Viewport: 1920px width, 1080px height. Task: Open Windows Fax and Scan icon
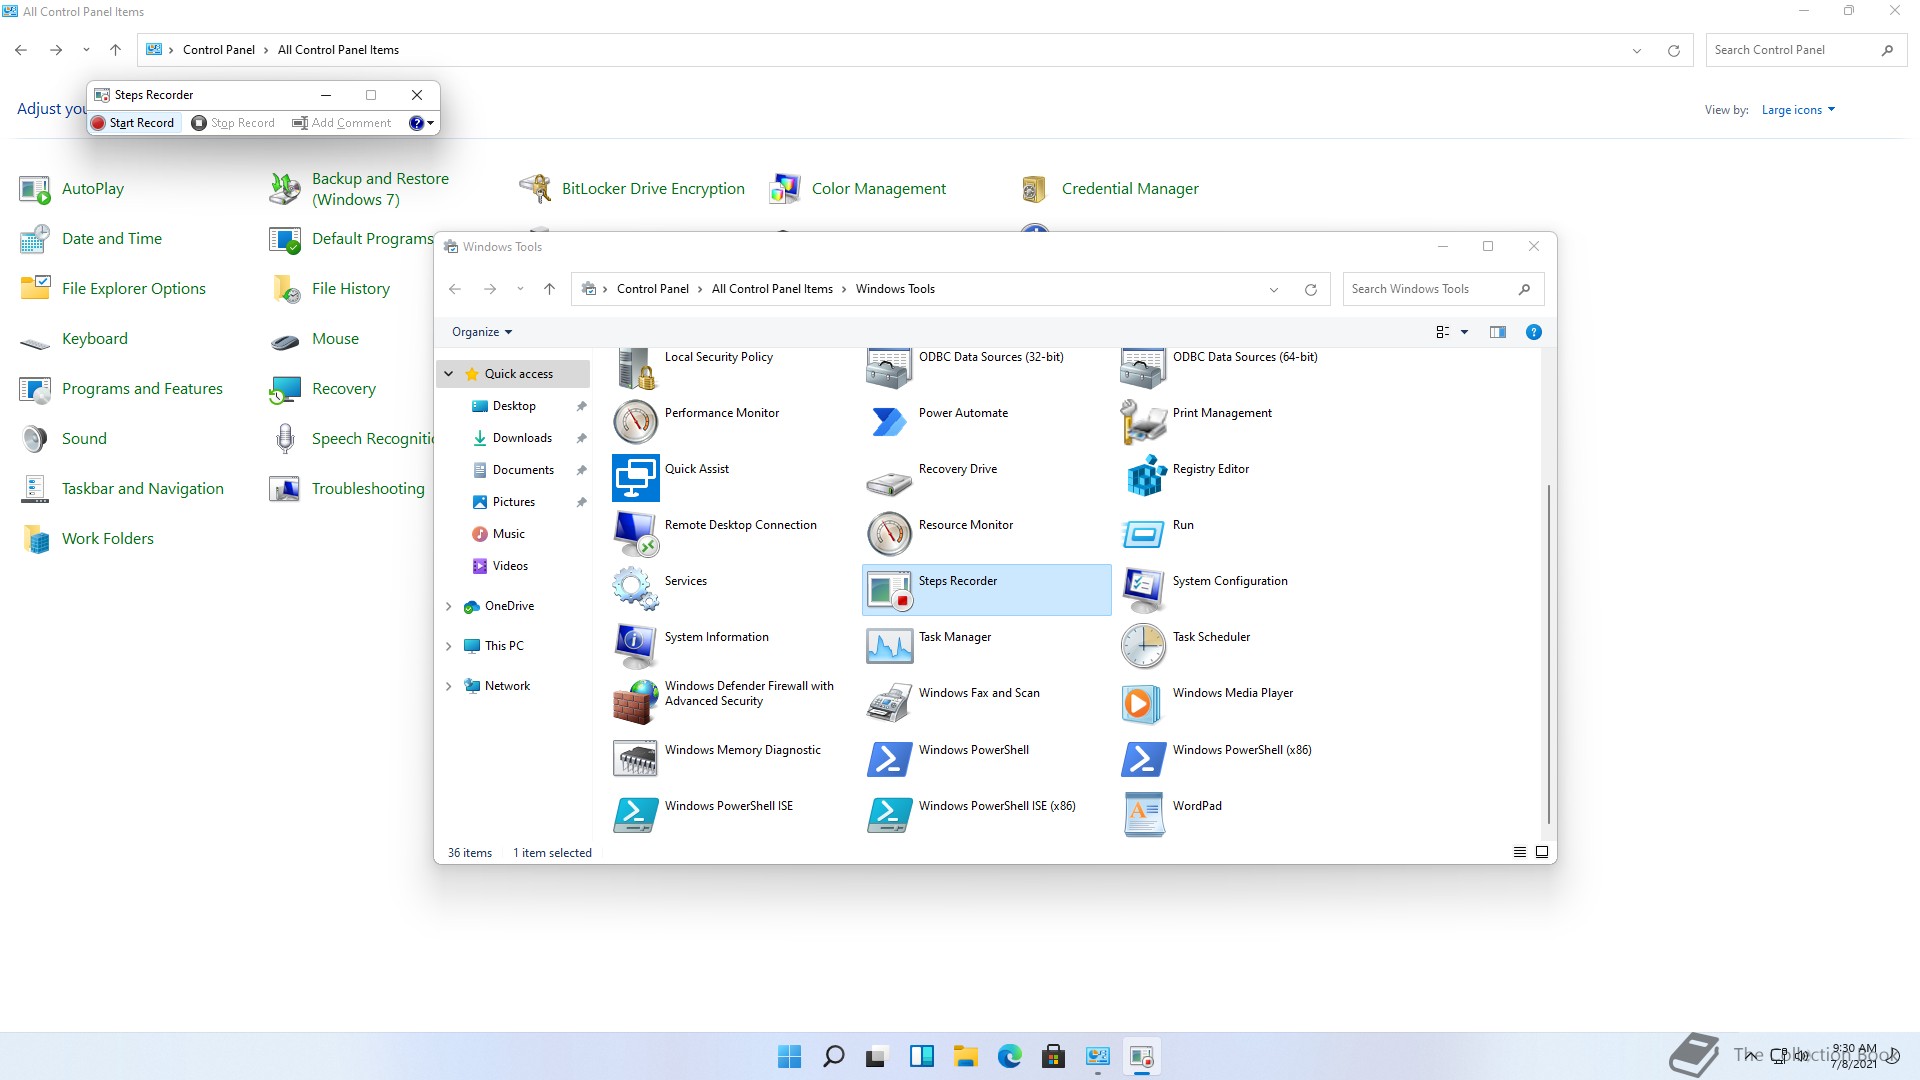tap(889, 702)
